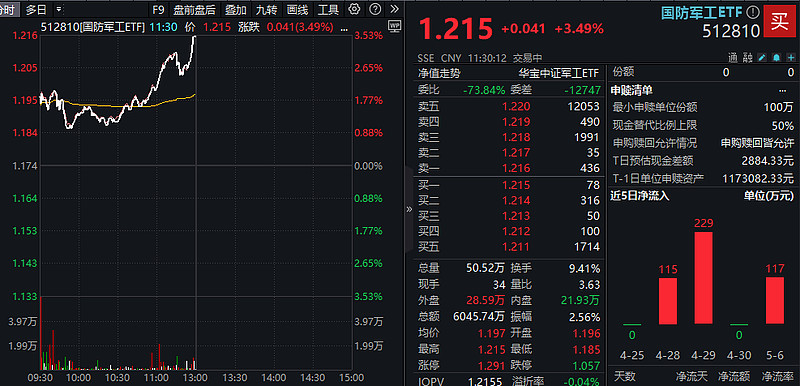The width and height of the screenshot is (800, 386).
Task: Click the info exclamation icon beside 国防军工ETF
Action: pyautogui.click(x=753, y=13)
